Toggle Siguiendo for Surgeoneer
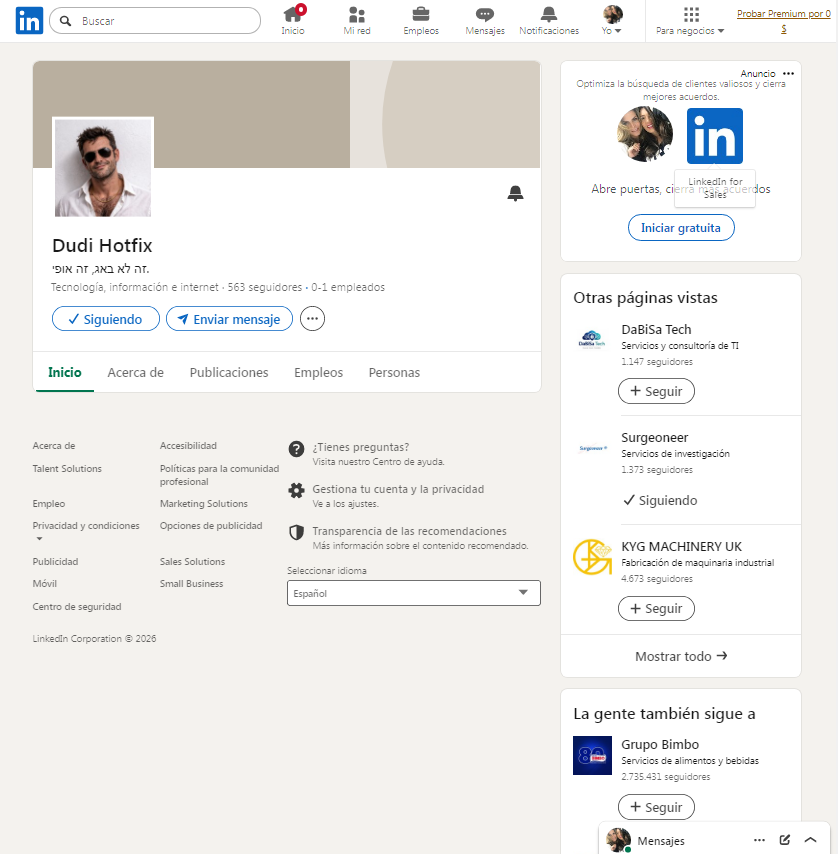Viewport: 838px width, 854px height. (x=660, y=500)
